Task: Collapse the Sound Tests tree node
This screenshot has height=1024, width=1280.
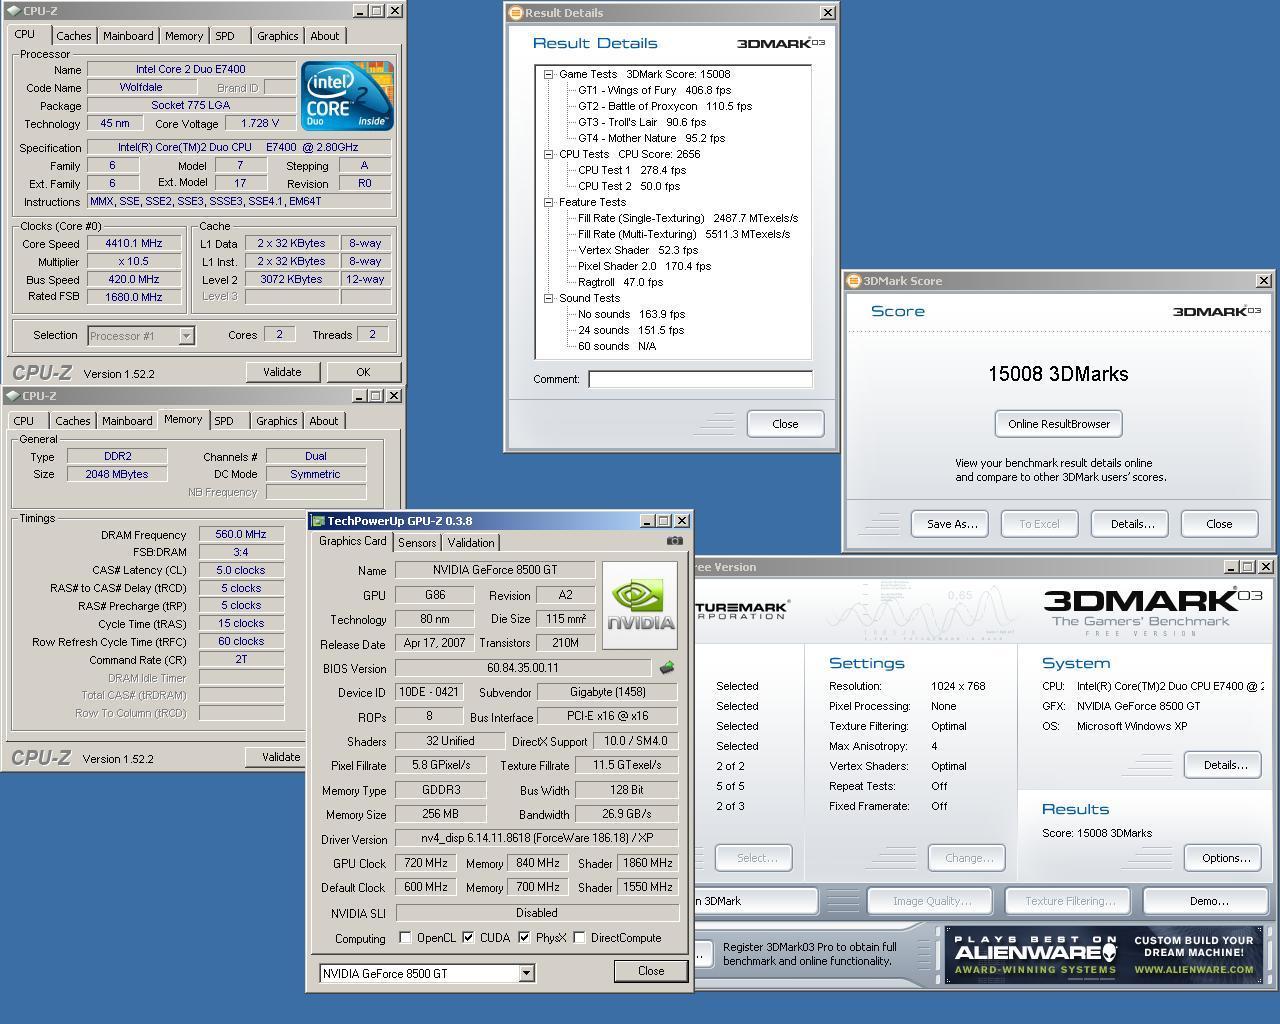Action: [549, 298]
